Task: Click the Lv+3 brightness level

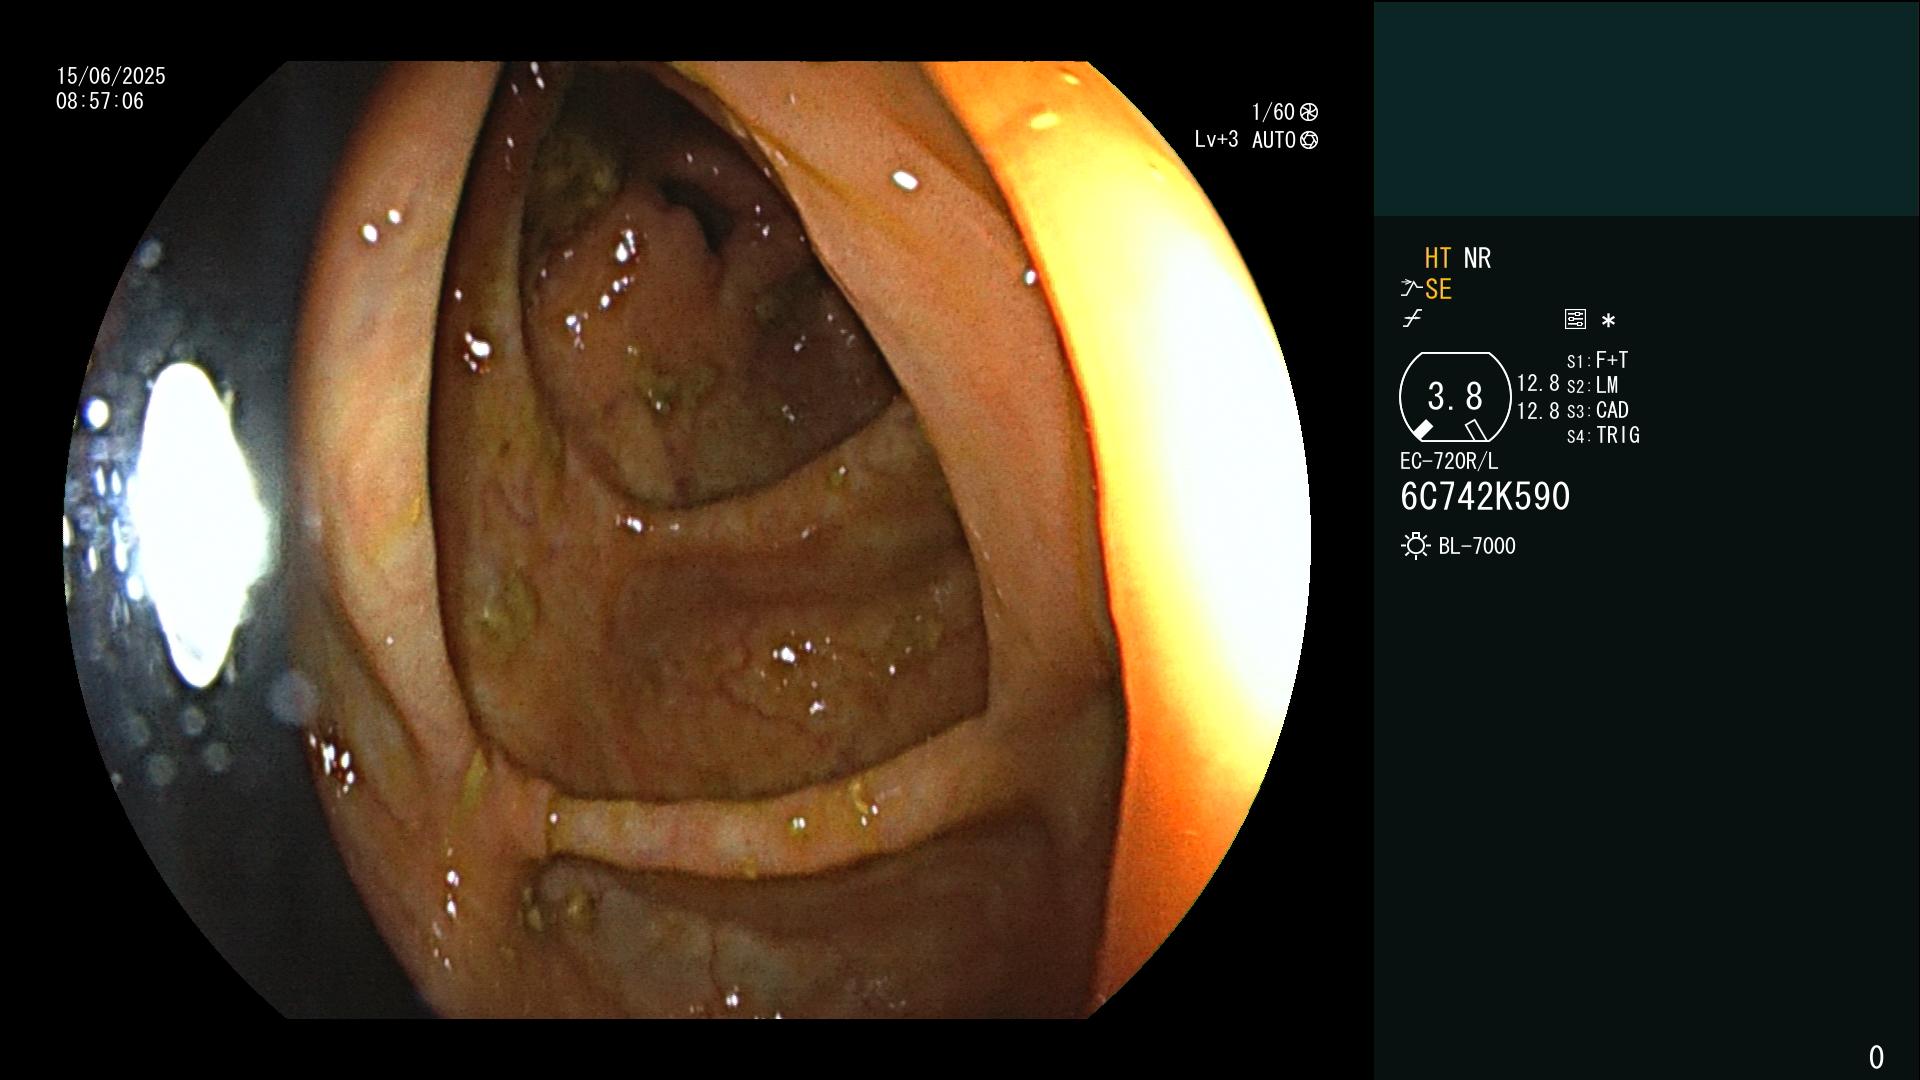Action: [x=1216, y=140]
